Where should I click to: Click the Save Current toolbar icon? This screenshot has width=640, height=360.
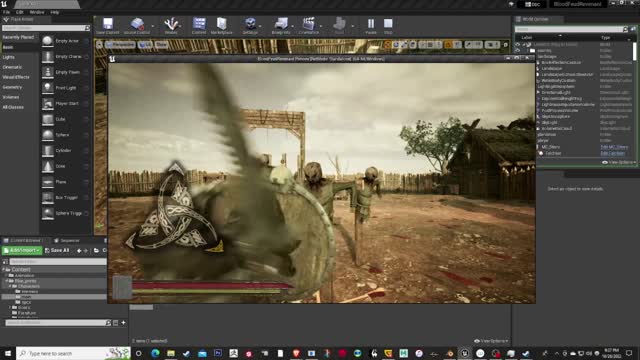108,25
